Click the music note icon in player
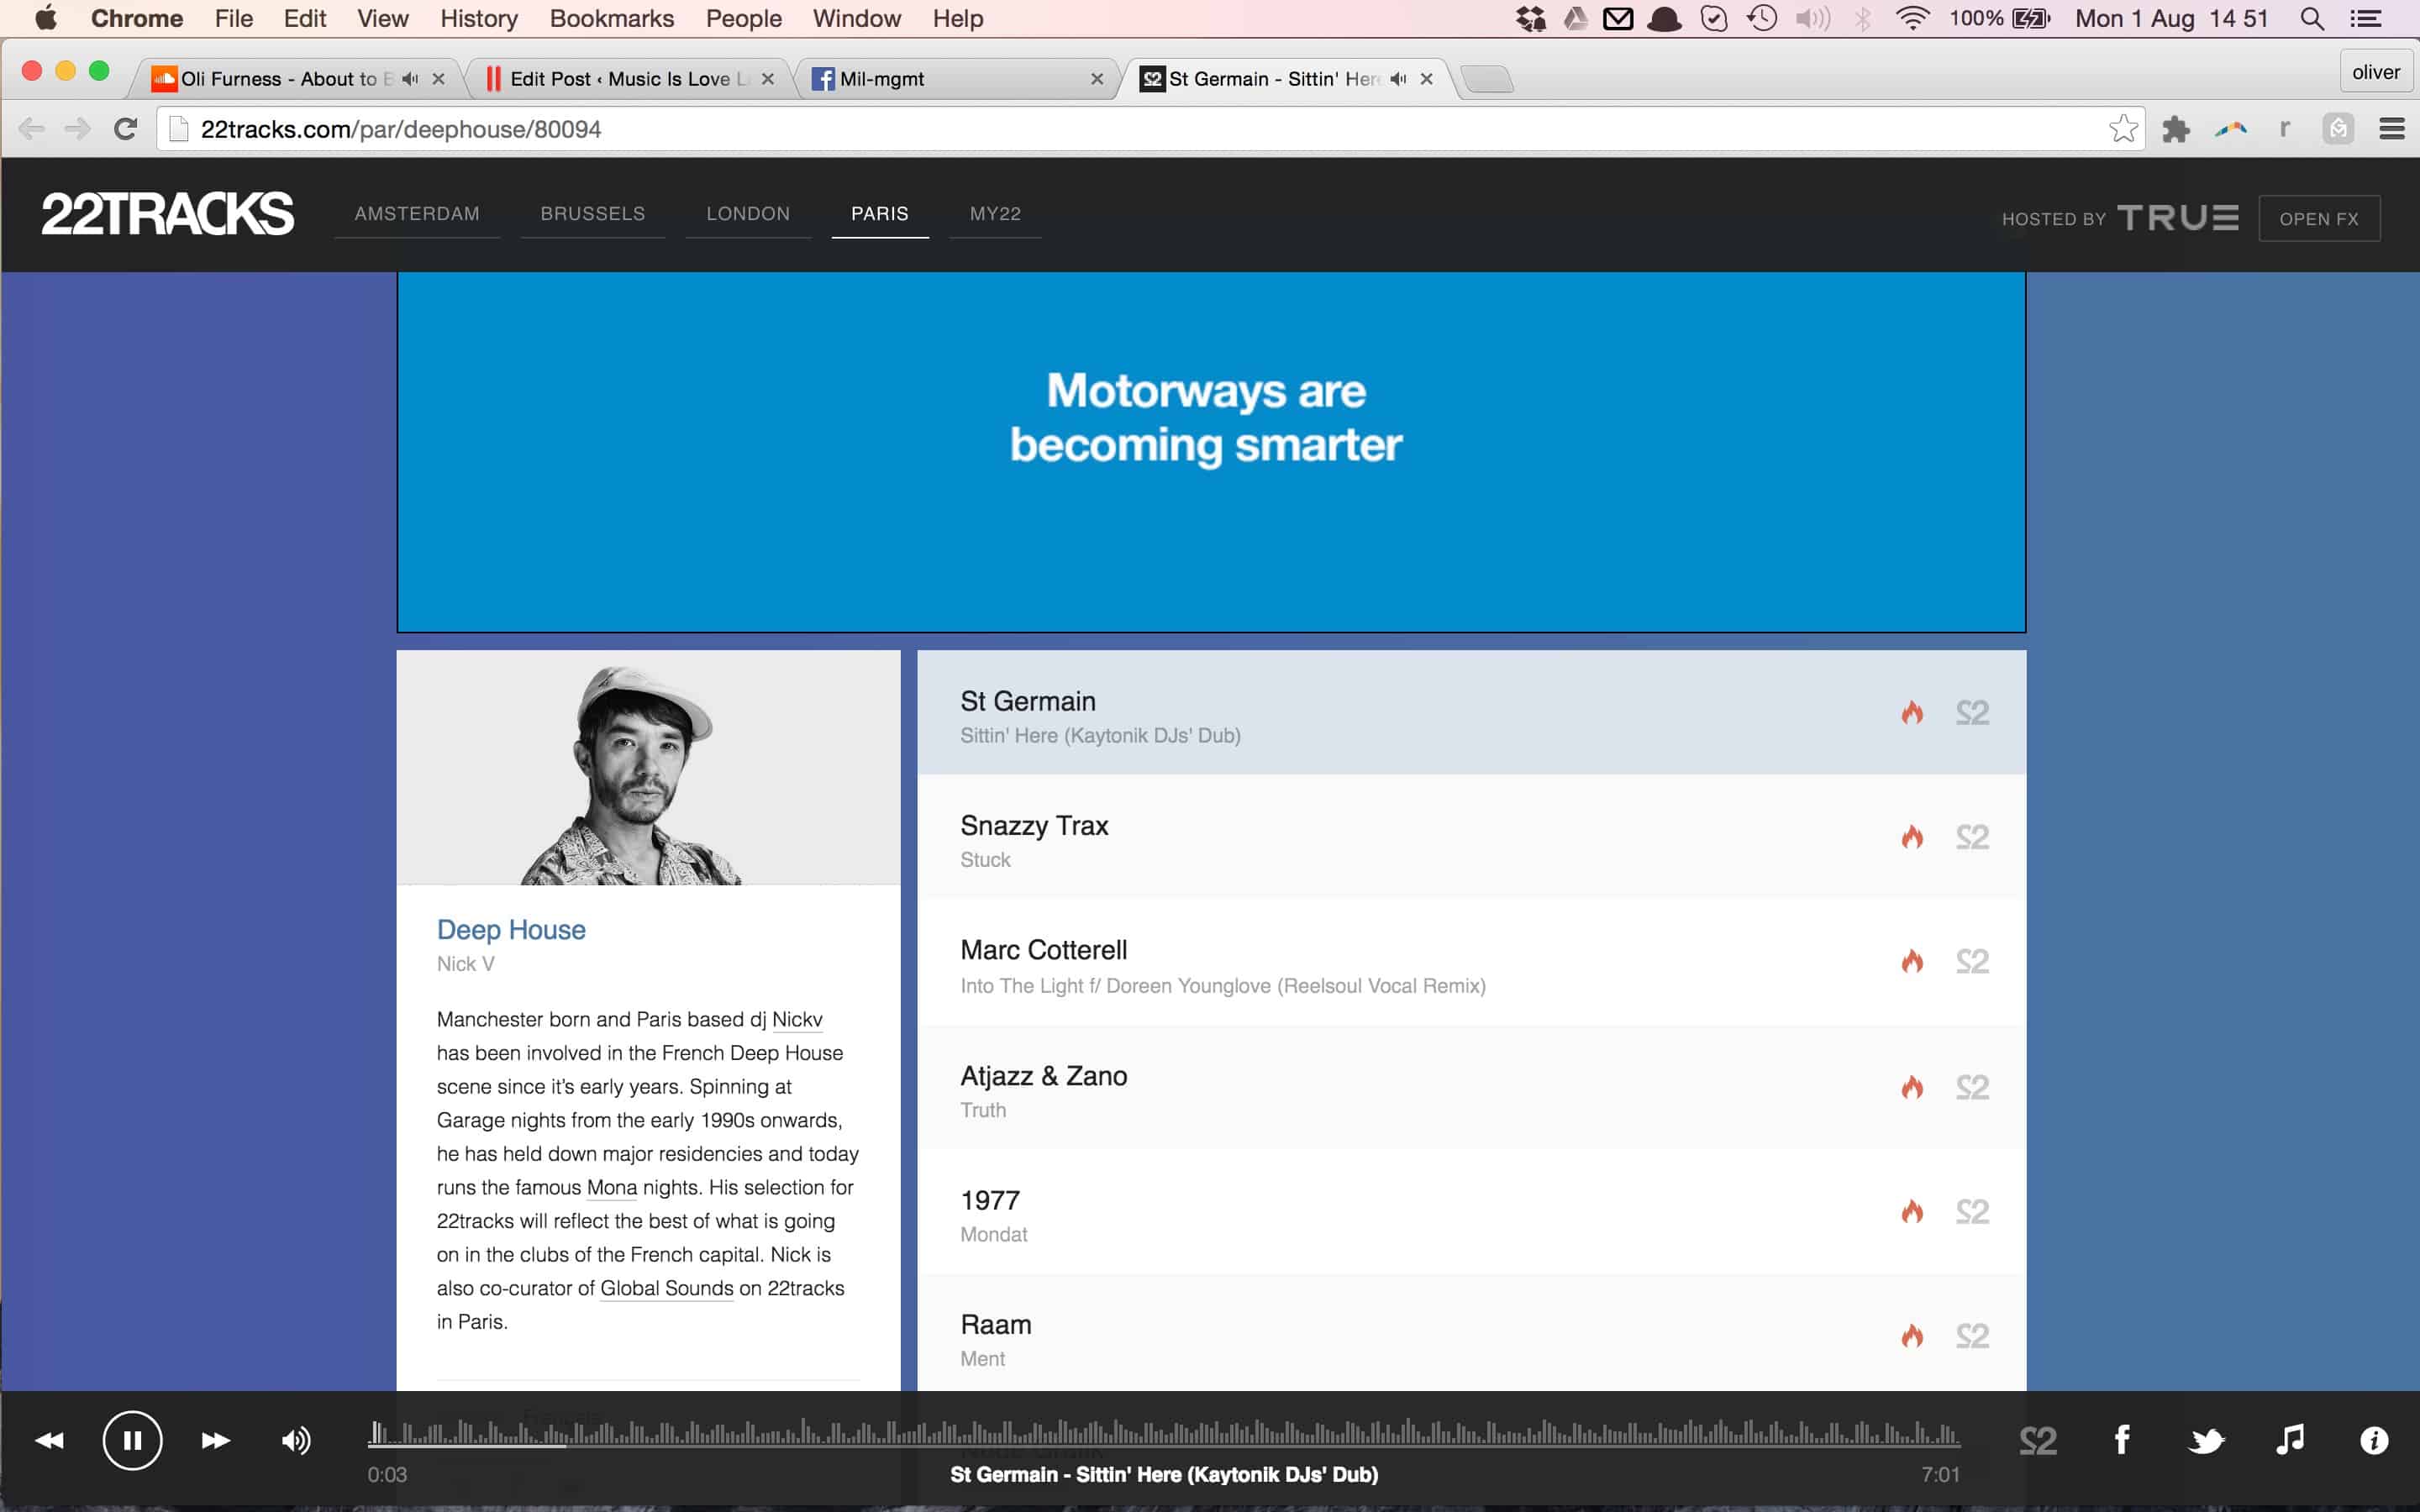Screen dimensions: 2420x1512 click(2290, 1439)
